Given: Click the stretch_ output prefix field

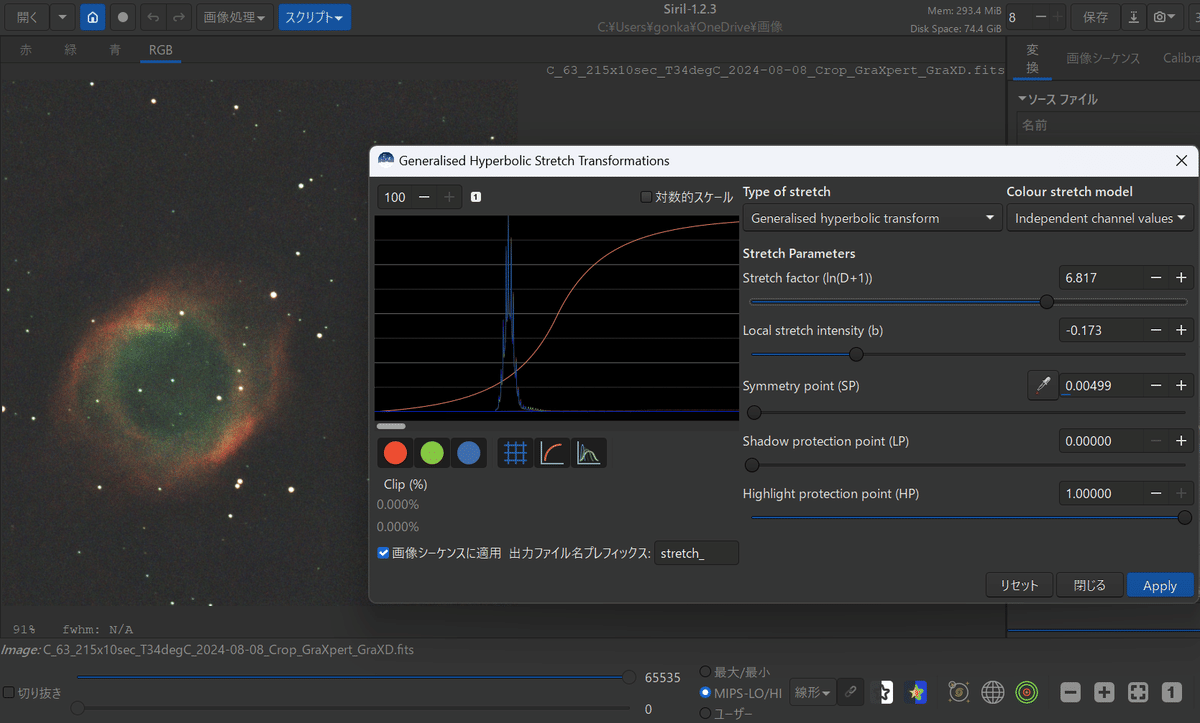Looking at the screenshot, I should pos(696,553).
